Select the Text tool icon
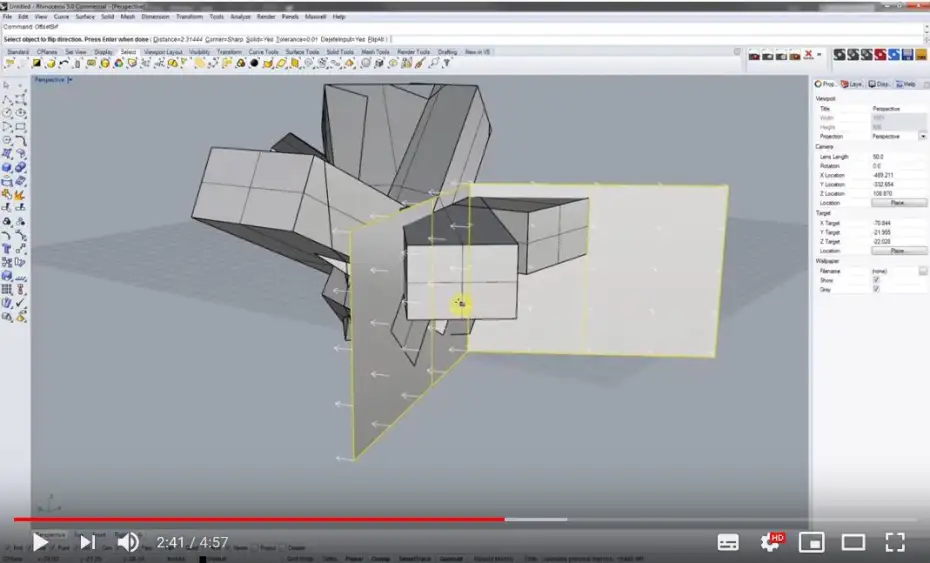The image size is (930, 563). pos(7,249)
